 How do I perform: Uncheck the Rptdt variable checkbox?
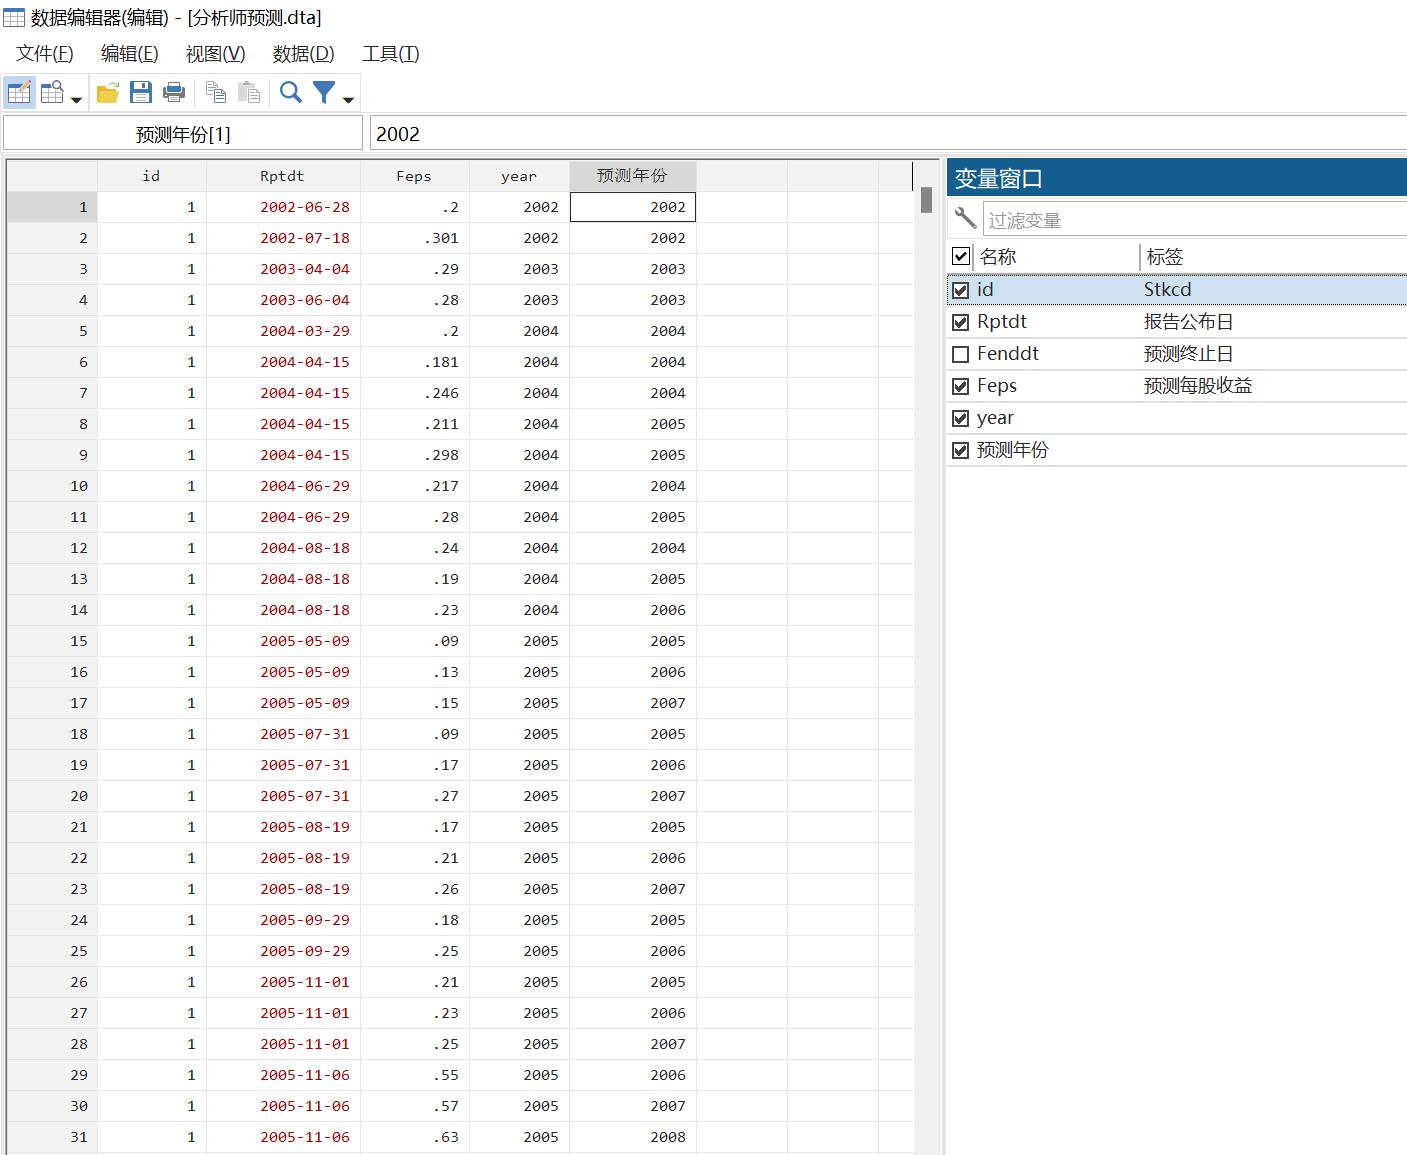(x=961, y=322)
